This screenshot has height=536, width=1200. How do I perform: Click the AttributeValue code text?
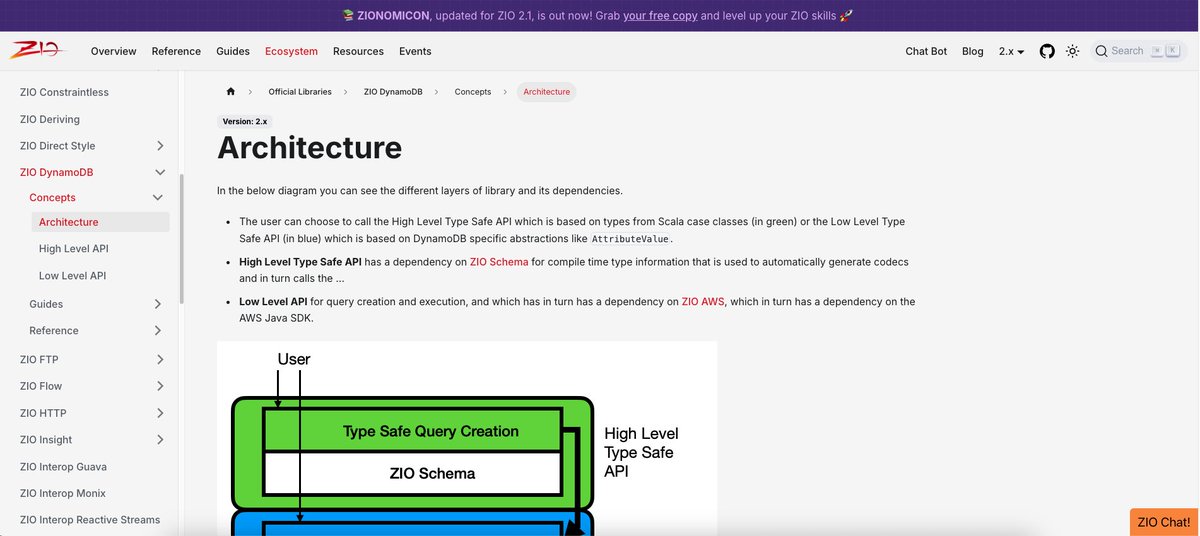(632, 240)
